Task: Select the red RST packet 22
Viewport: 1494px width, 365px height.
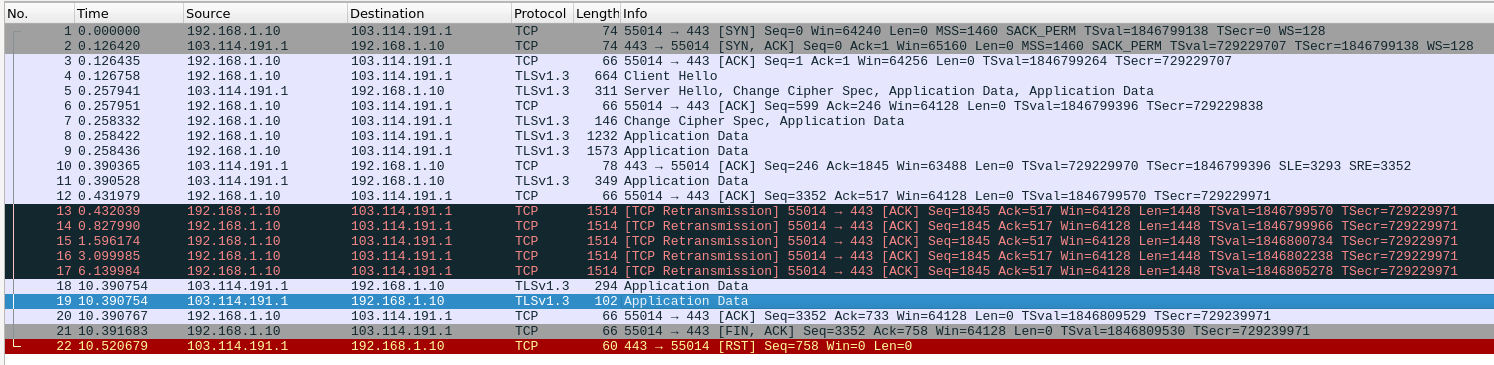Action: pyautogui.click(x=747, y=346)
